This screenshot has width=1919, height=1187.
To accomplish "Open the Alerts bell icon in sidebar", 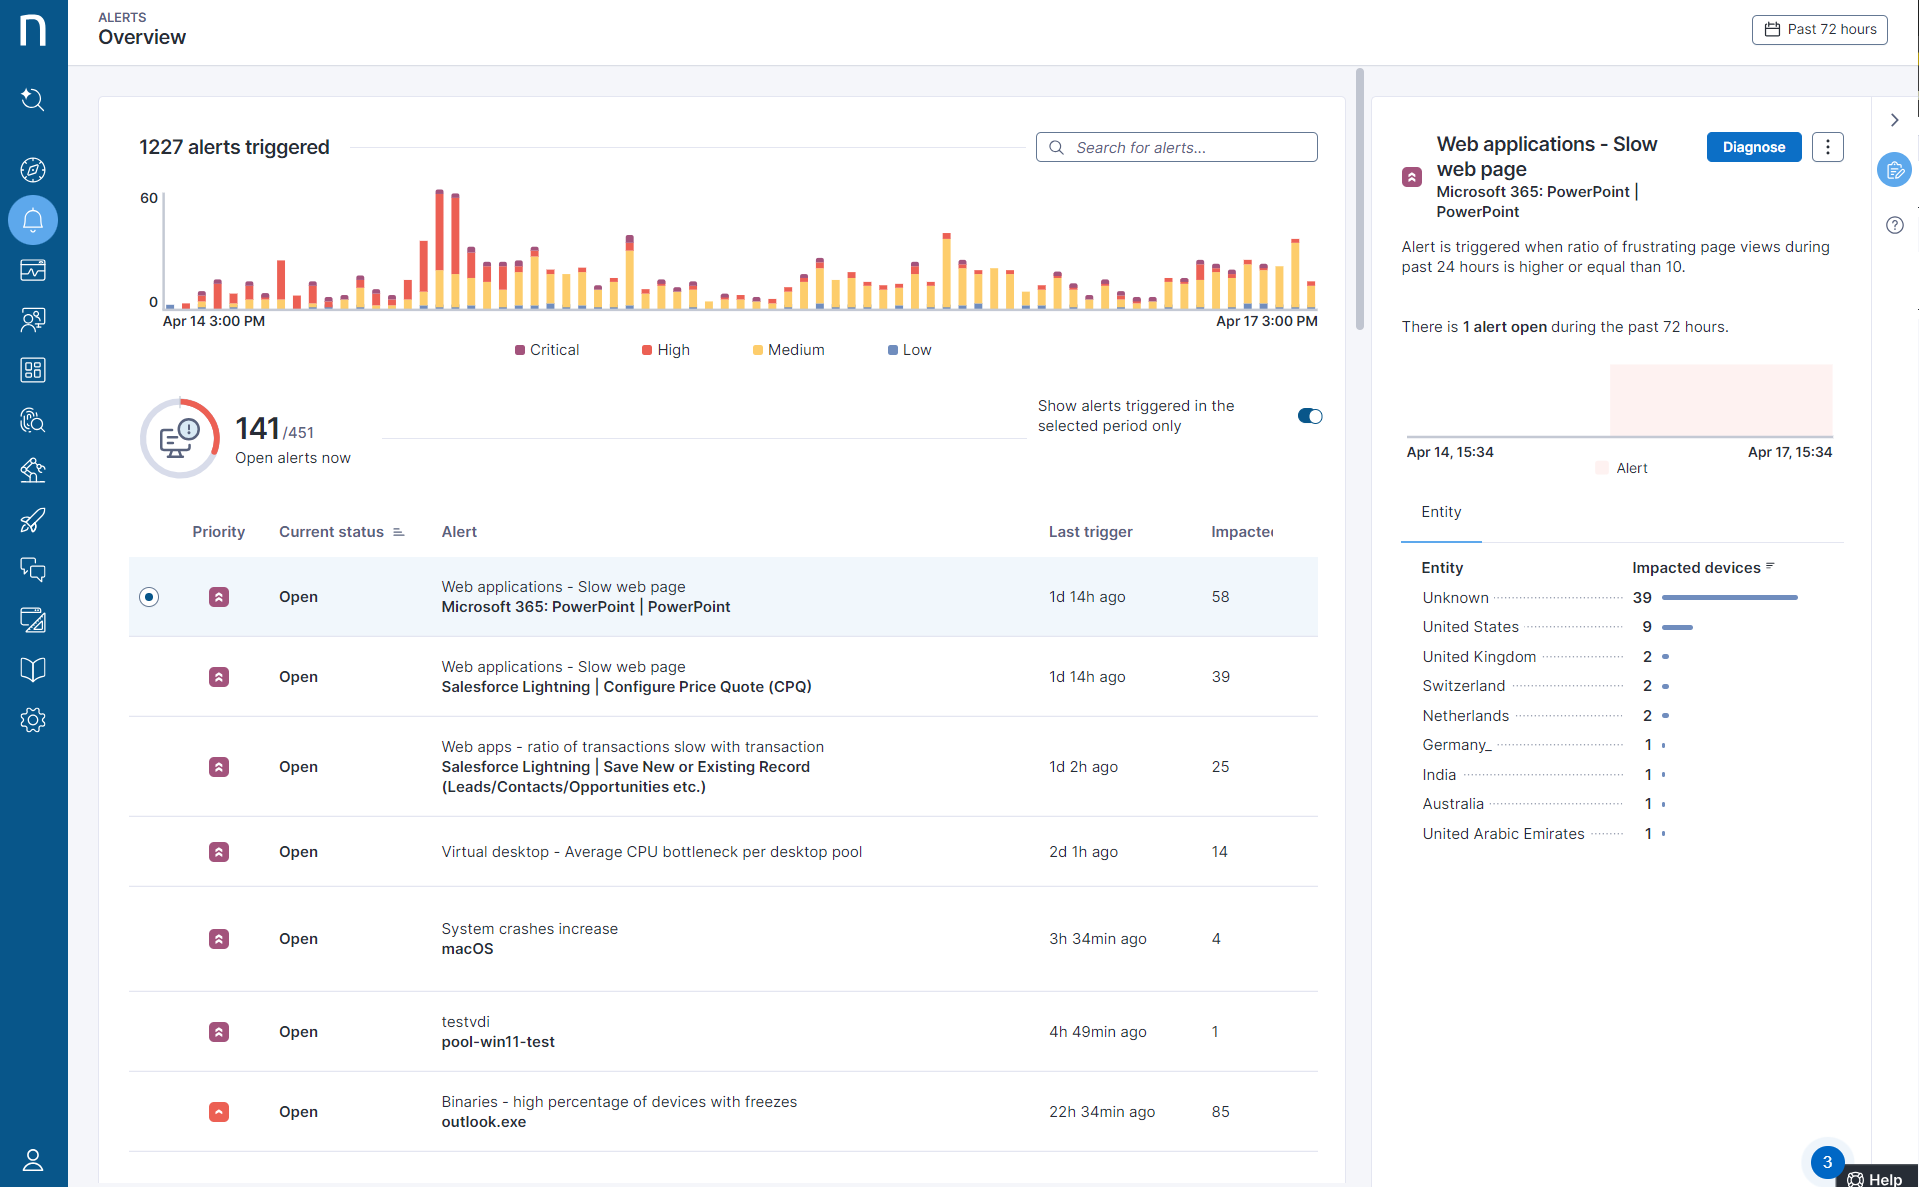I will pyautogui.click(x=33, y=220).
